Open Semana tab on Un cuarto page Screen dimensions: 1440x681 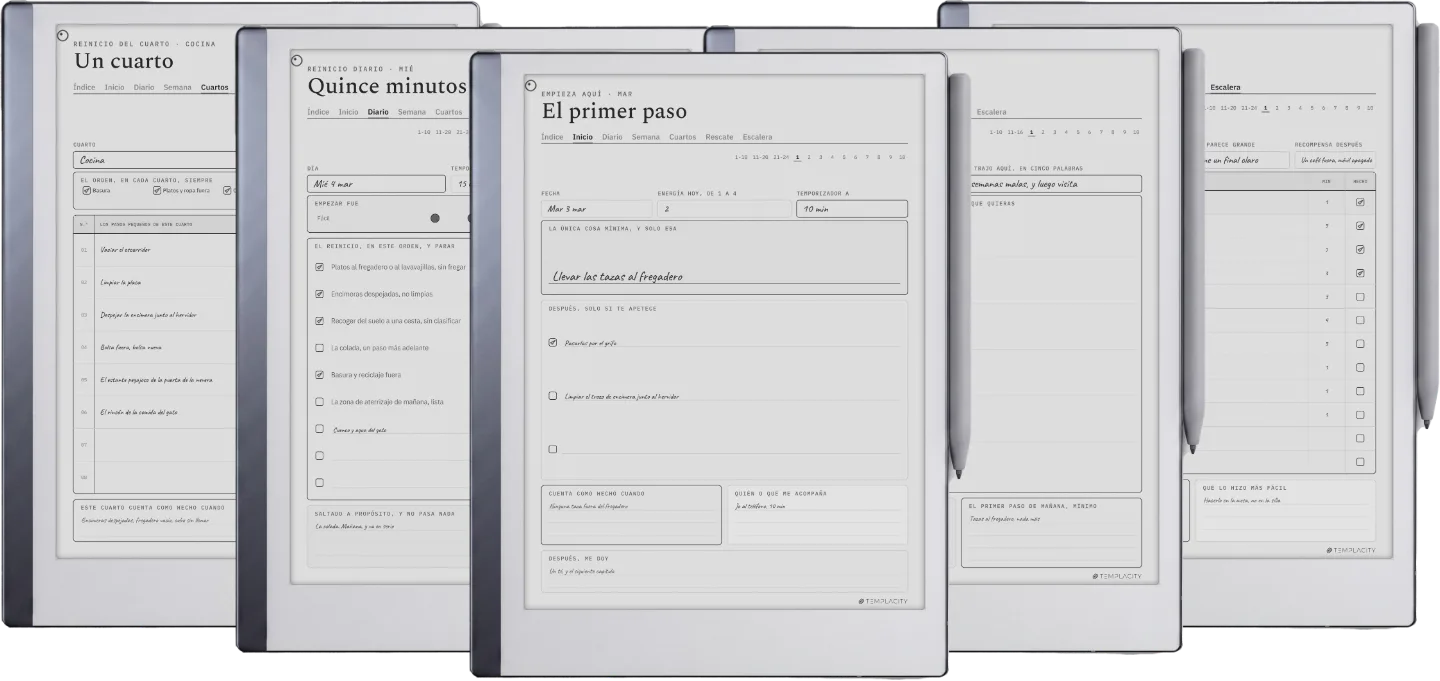pyautogui.click(x=178, y=87)
